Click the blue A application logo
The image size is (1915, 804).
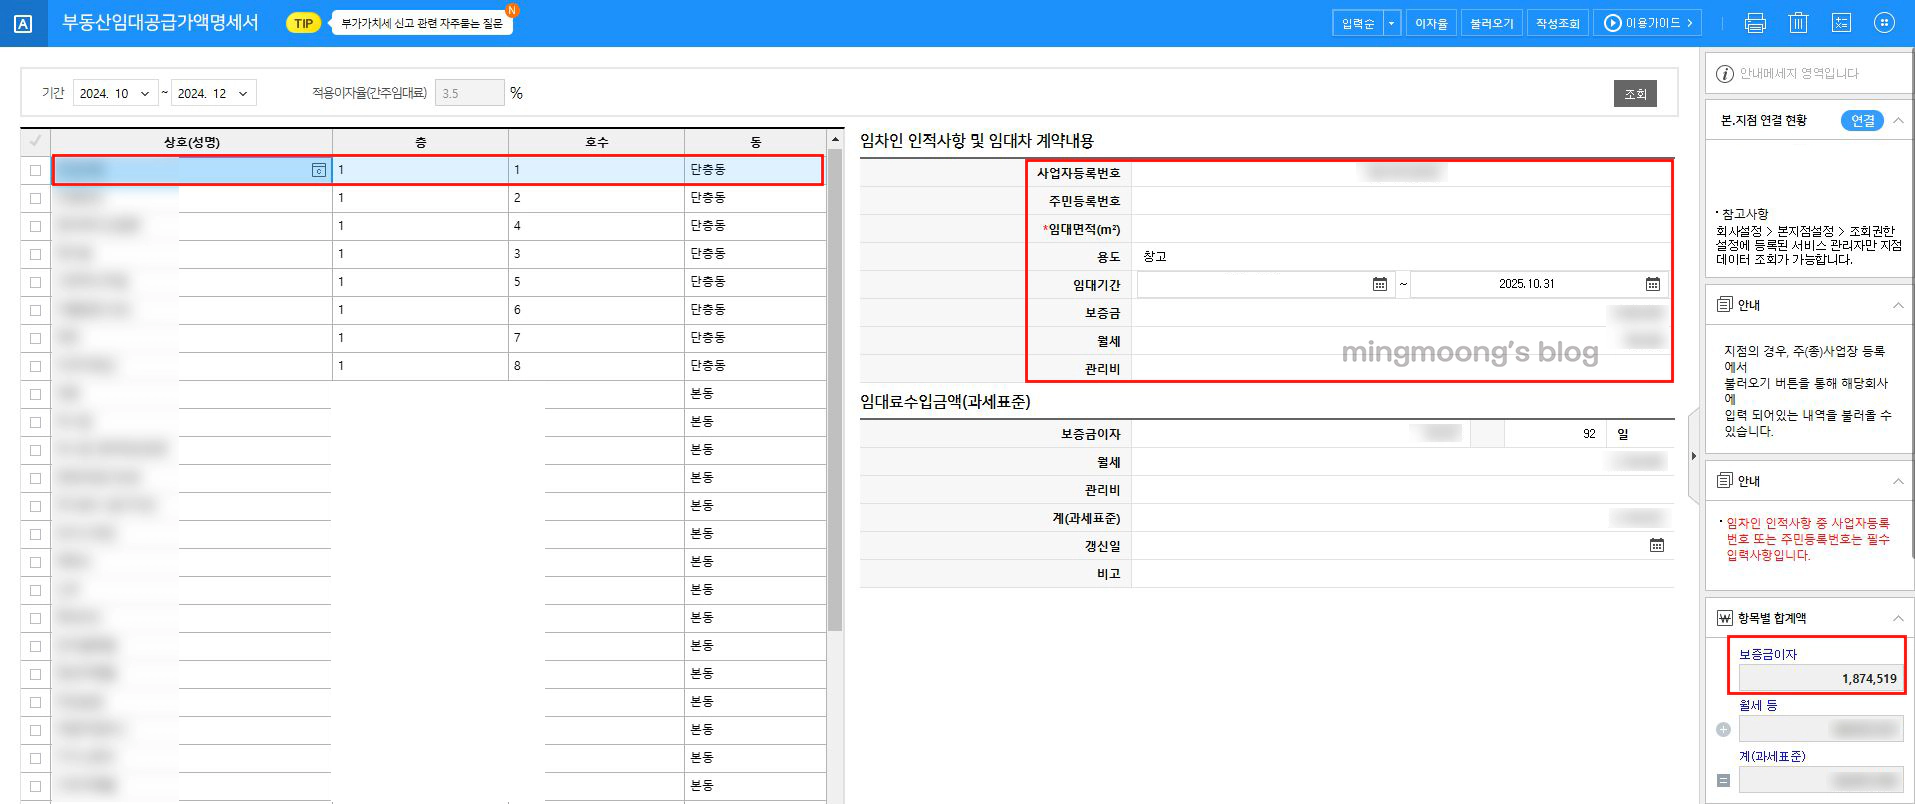point(23,23)
